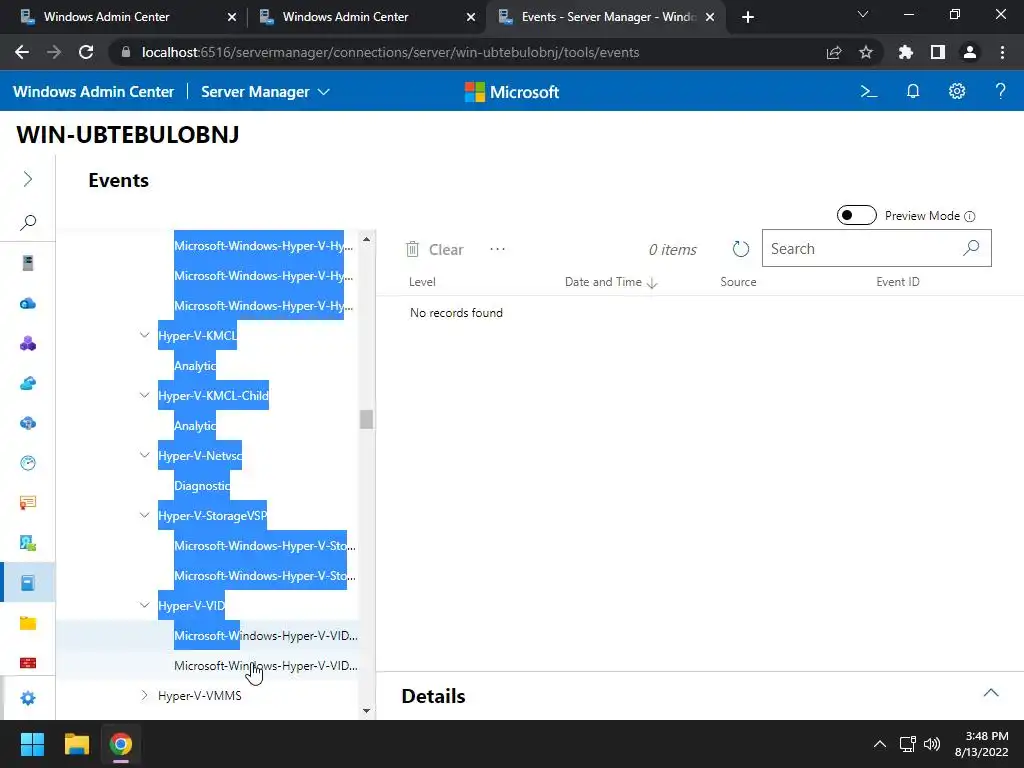Select the Analytic log under Hyper-V-KMCL-Child
This screenshot has height=768, width=1024.
coord(195,426)
